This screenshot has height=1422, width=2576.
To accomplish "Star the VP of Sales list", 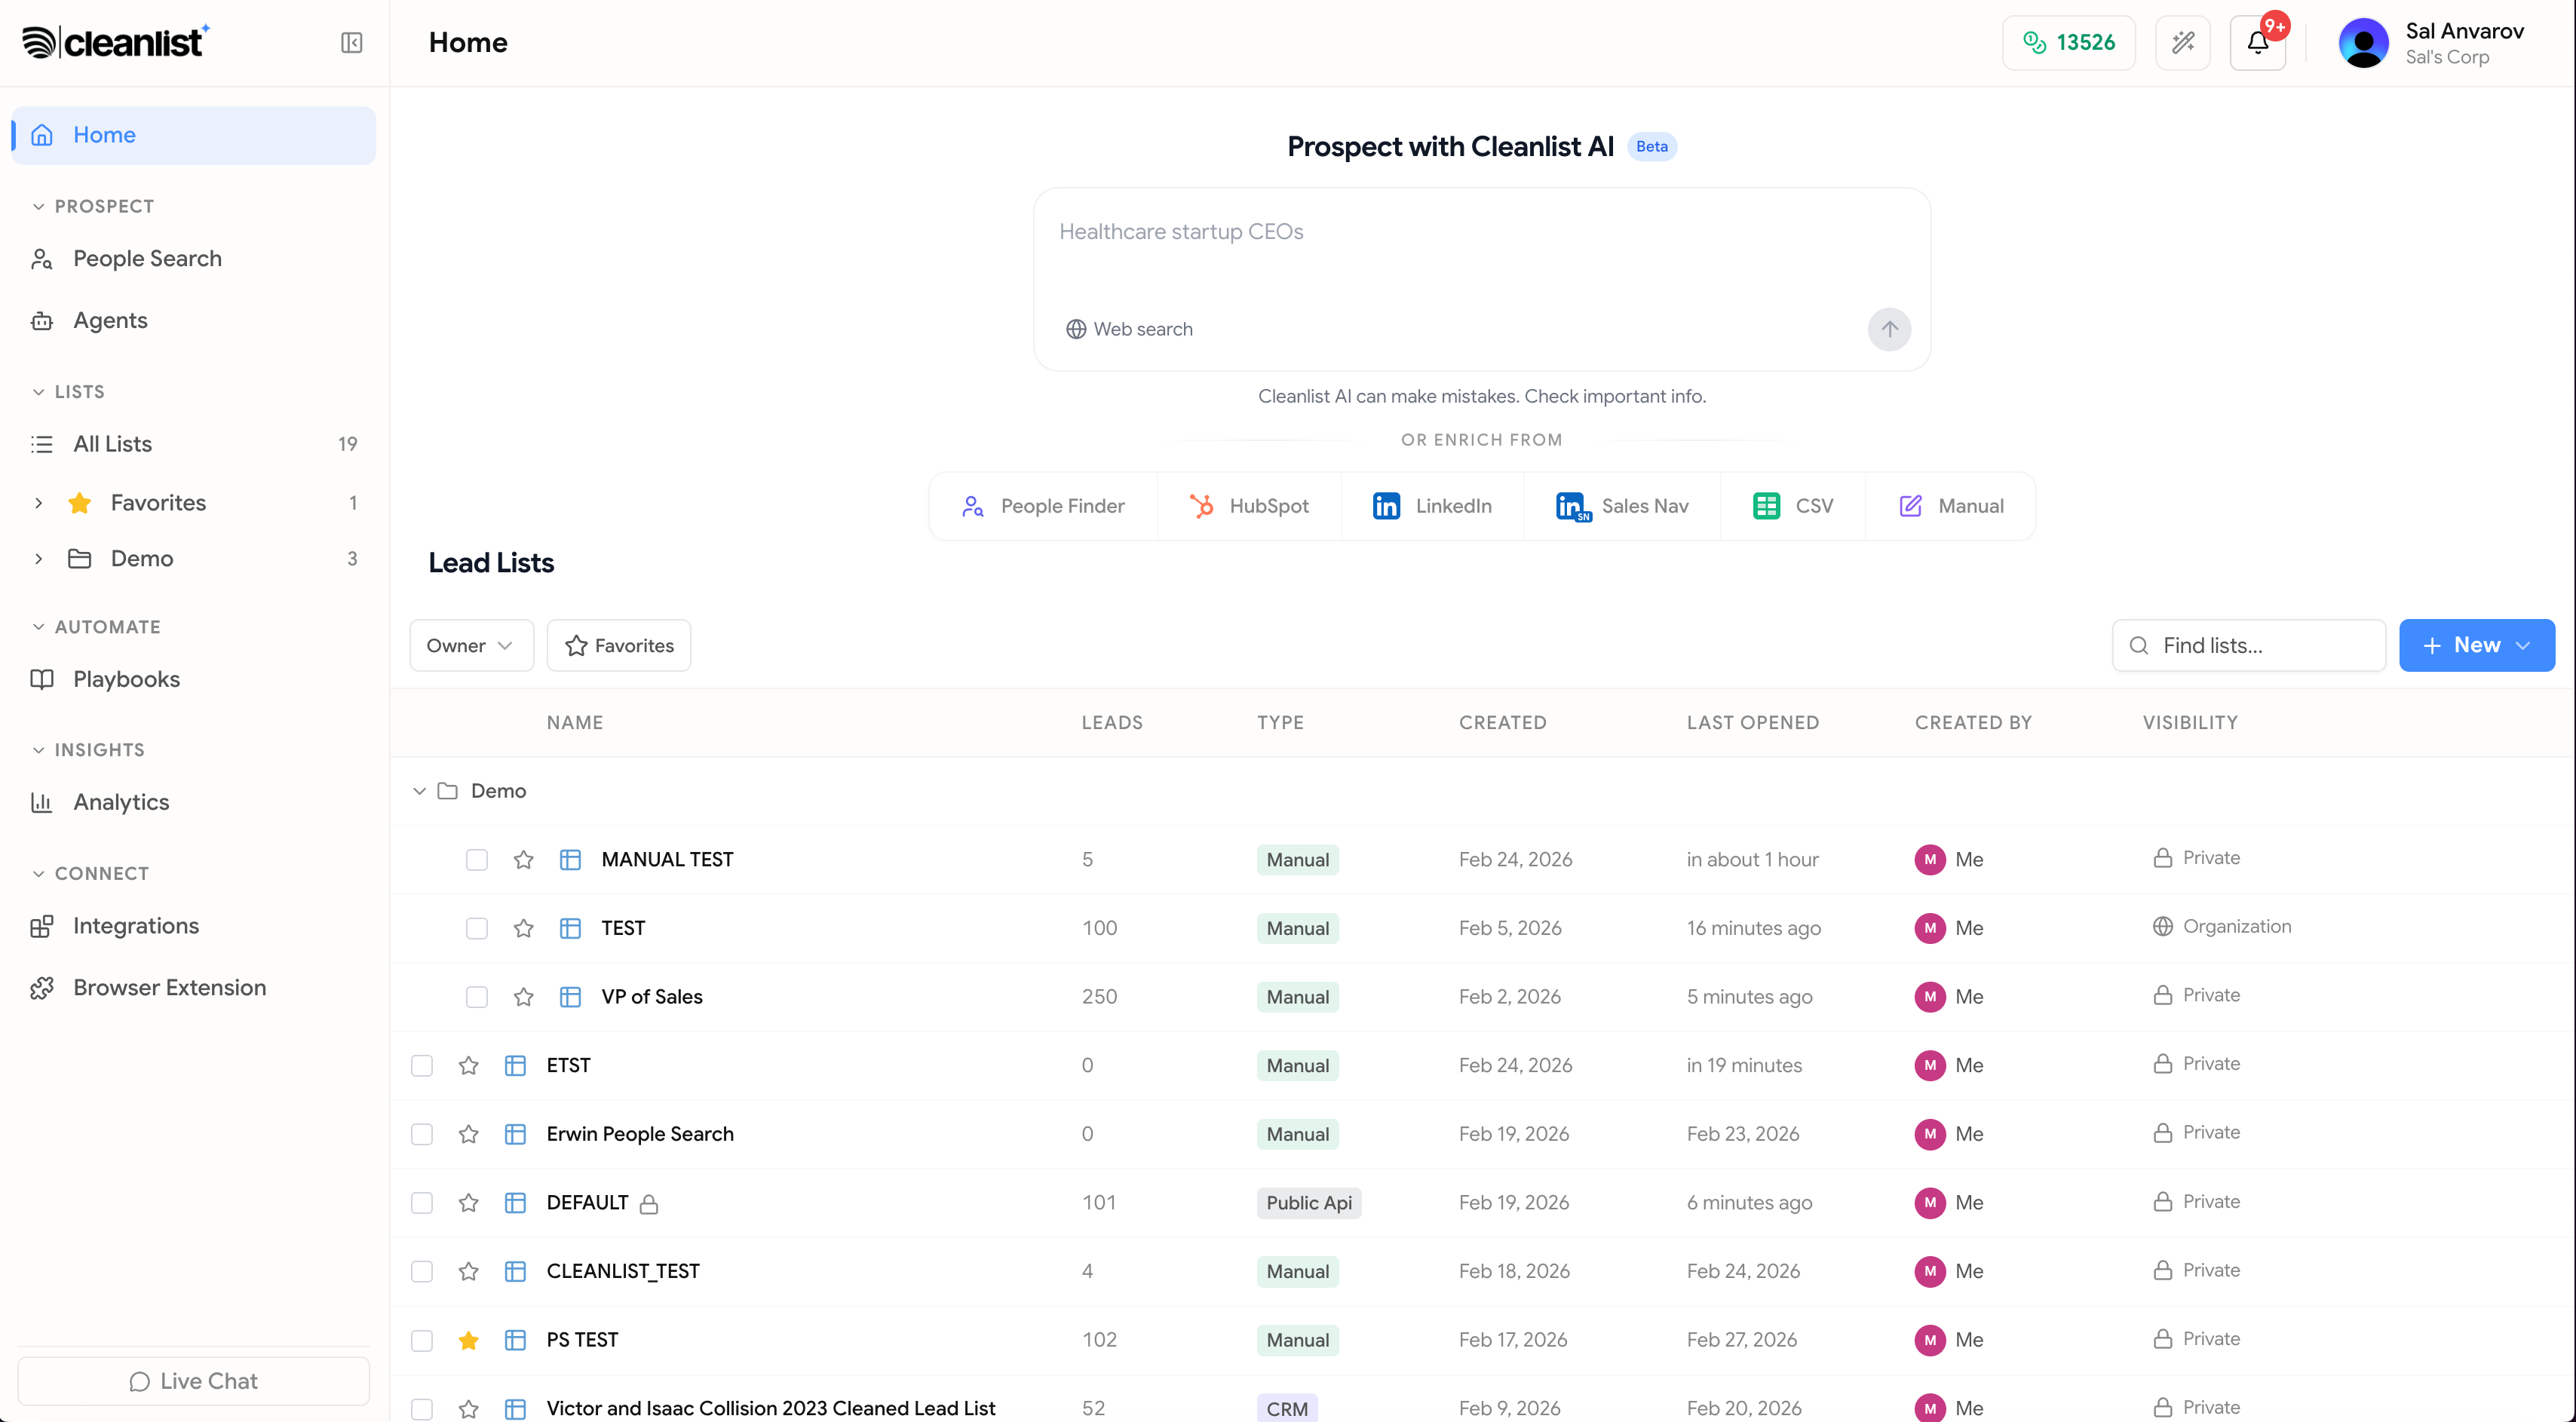I will (x=523, y=997).
